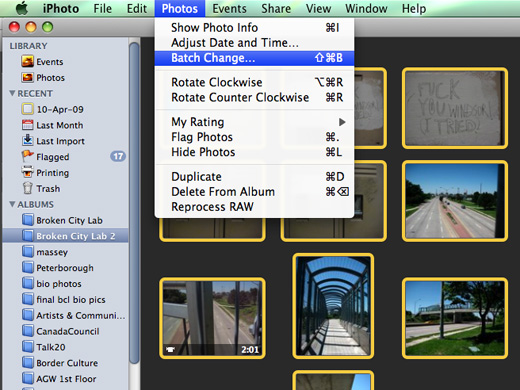This screenshot has width=520, height=390.
Task: Click the Broken City Lab 2 album icon
Action: pos(28,236)
